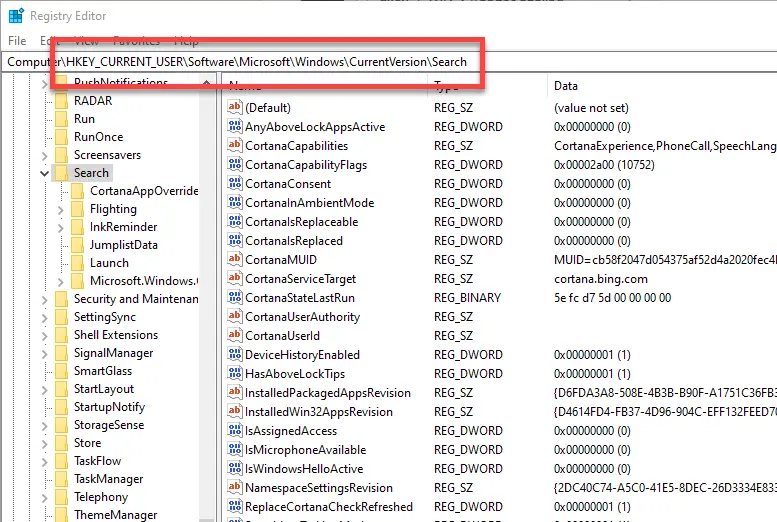Click the IsWindowsHelloActive DWORD icon
The width and height of the screenshot is (777, 522).
click(234, 468)
